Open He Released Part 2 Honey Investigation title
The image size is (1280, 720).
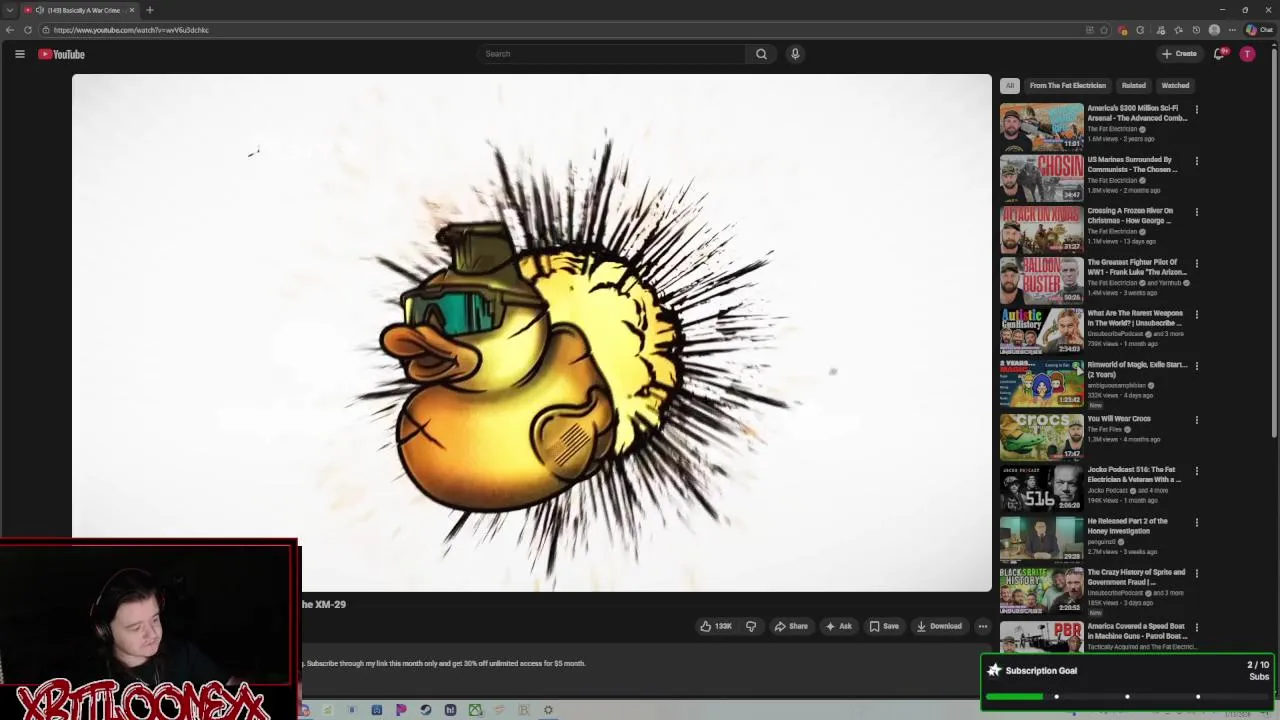[1127, 526]
